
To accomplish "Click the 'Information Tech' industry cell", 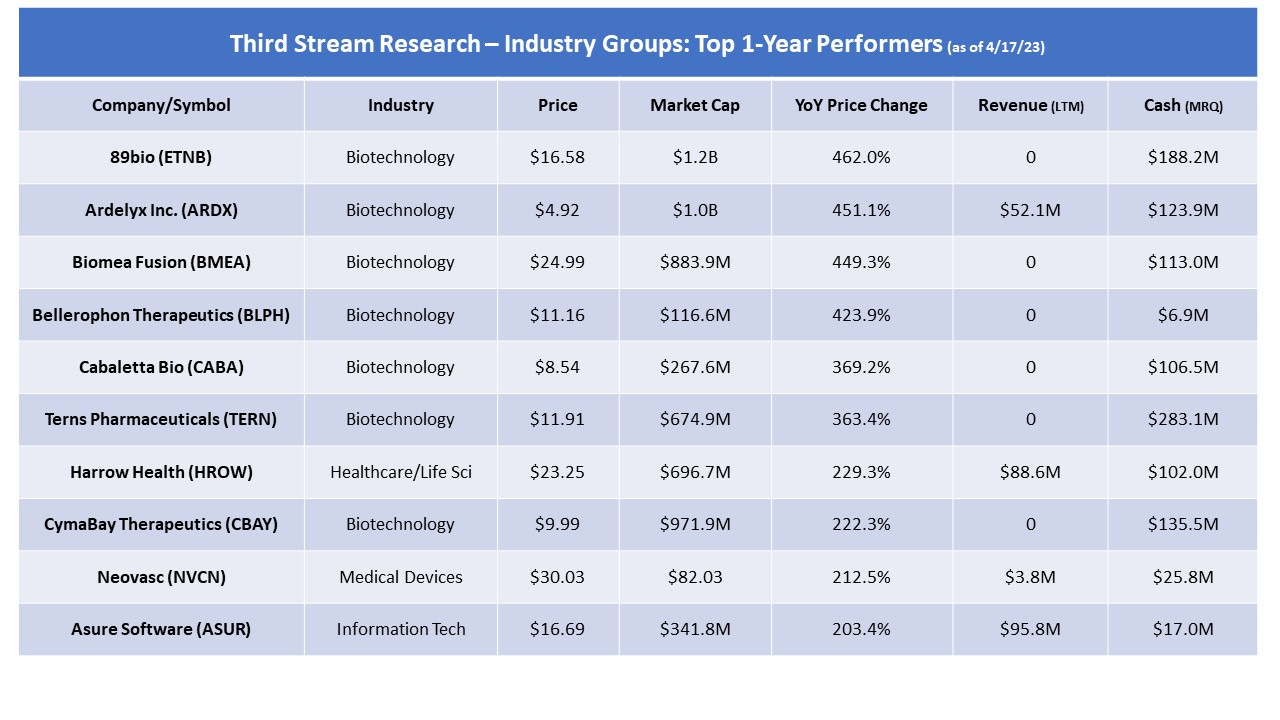I will point(400,629).
